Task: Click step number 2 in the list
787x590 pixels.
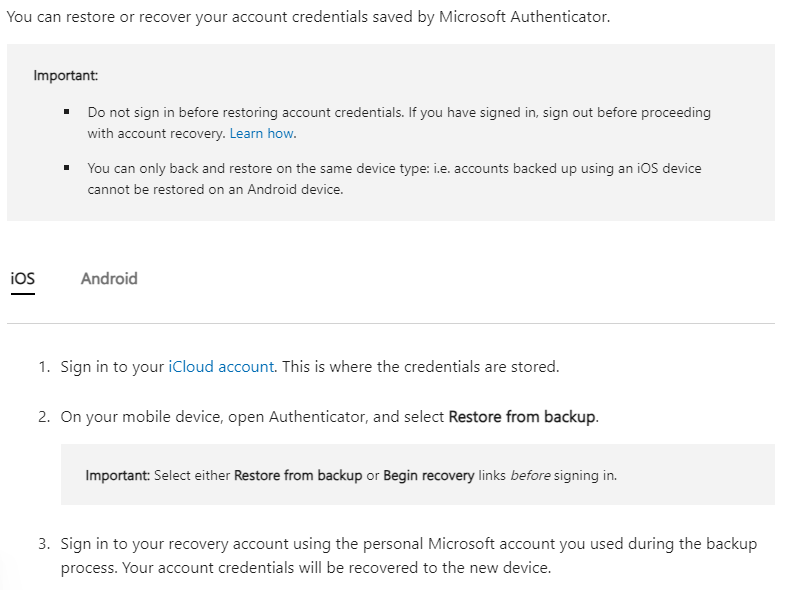Action: pyautogui.click(x=44, y=417)
